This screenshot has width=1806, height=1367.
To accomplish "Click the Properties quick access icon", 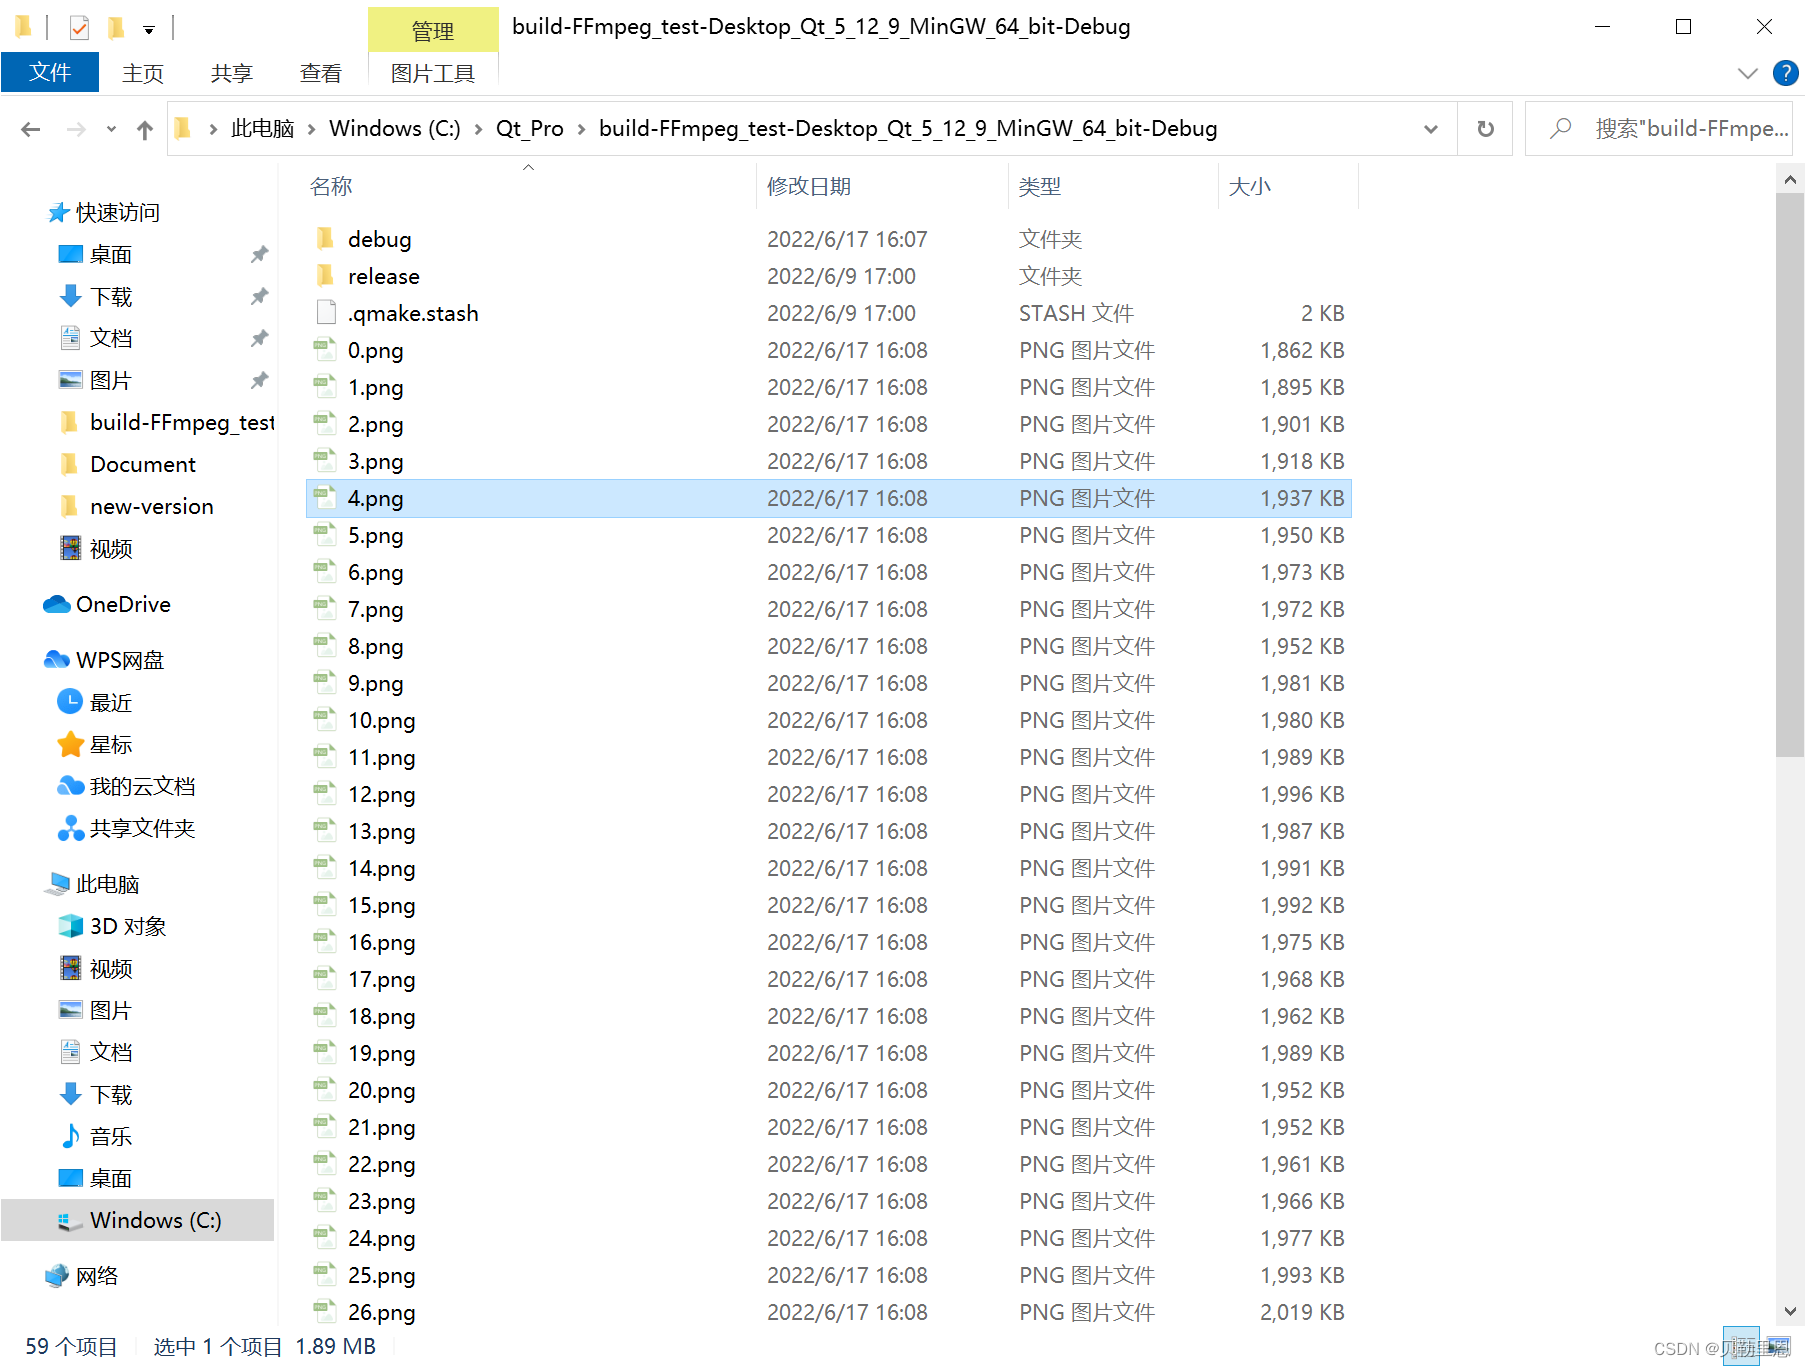I will [79, 27].
